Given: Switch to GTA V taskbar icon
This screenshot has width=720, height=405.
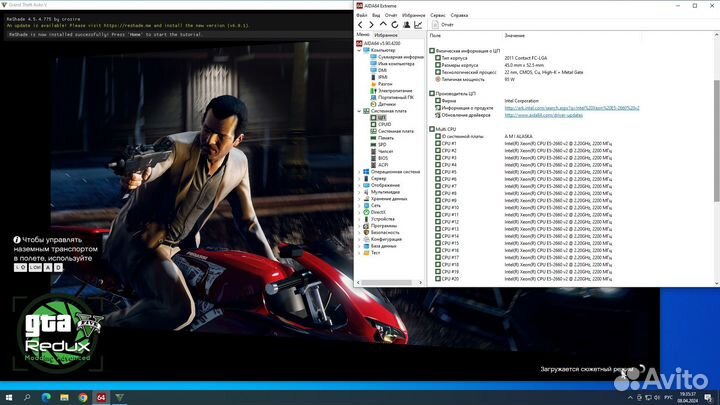Looking at the screenshot, I should 119,398.
